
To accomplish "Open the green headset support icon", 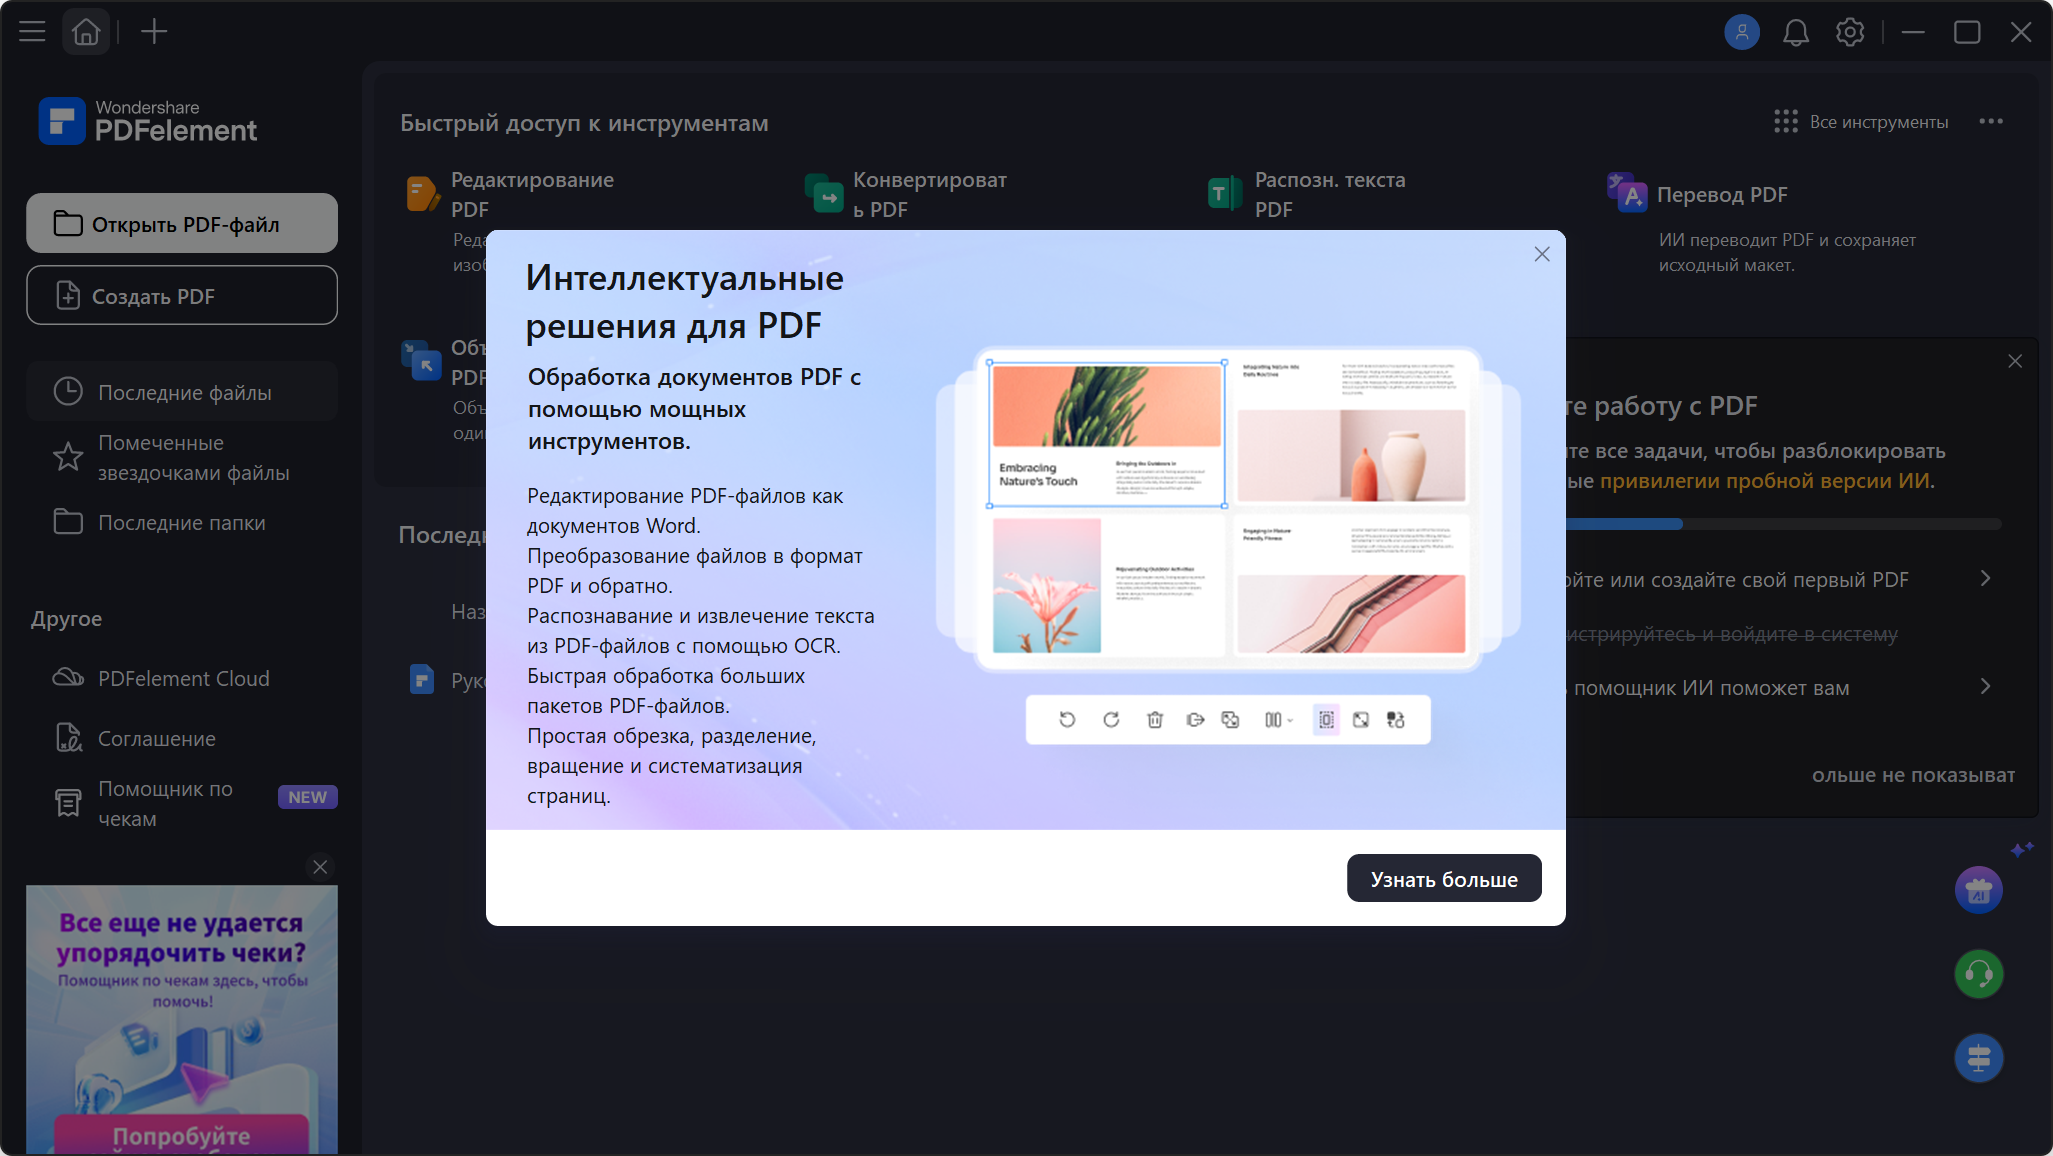I will point(1979,974).
